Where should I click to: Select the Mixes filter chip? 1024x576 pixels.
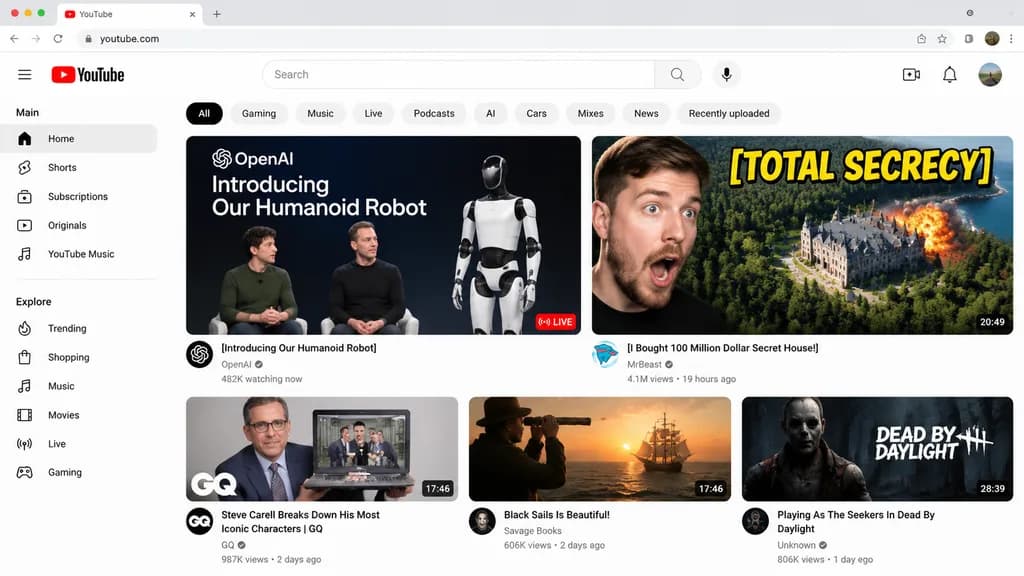pos(590,114)
